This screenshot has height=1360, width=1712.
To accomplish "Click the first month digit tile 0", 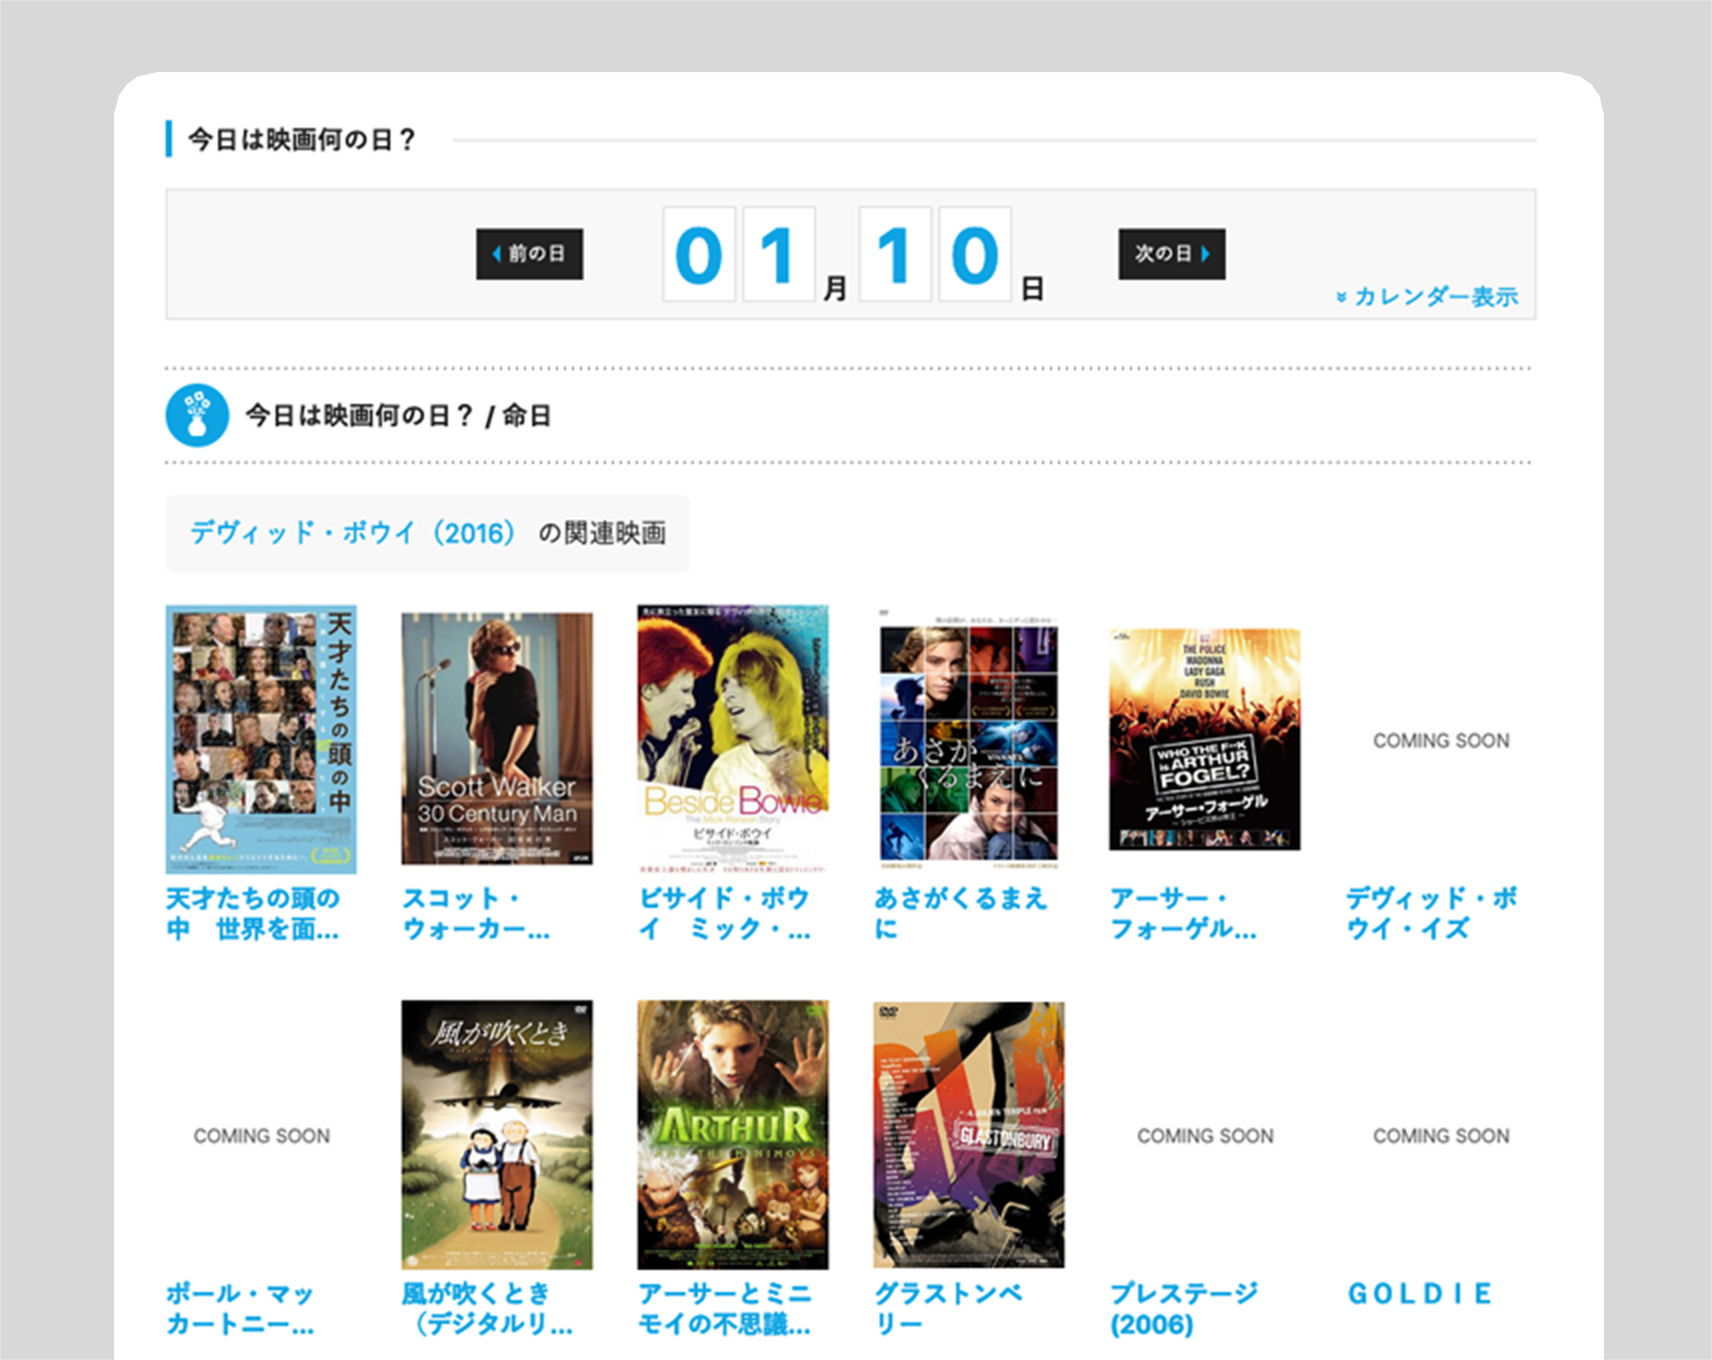I will pos(699,254).
